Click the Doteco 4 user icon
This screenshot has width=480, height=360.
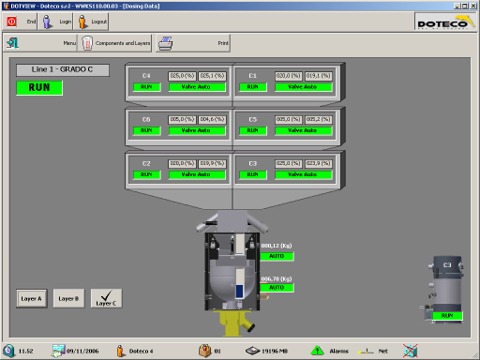tap(120, 351)
